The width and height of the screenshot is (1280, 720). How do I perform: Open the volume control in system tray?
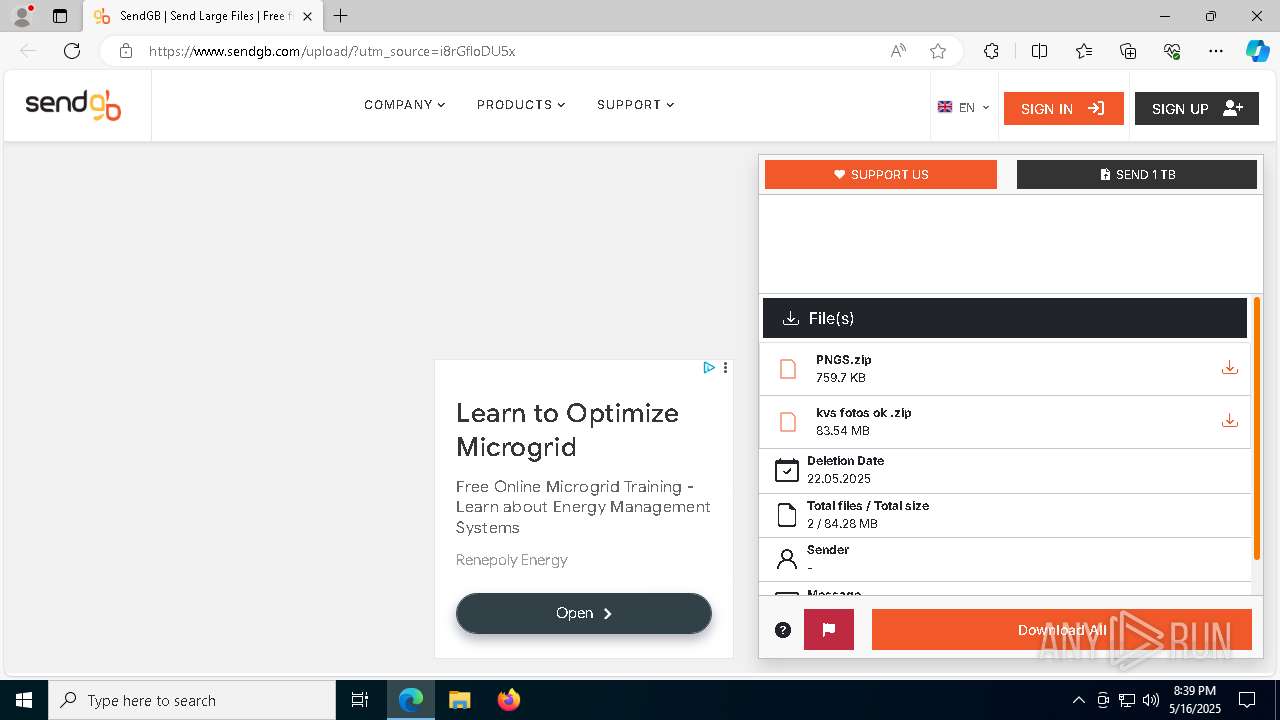tap(1150, 700)
